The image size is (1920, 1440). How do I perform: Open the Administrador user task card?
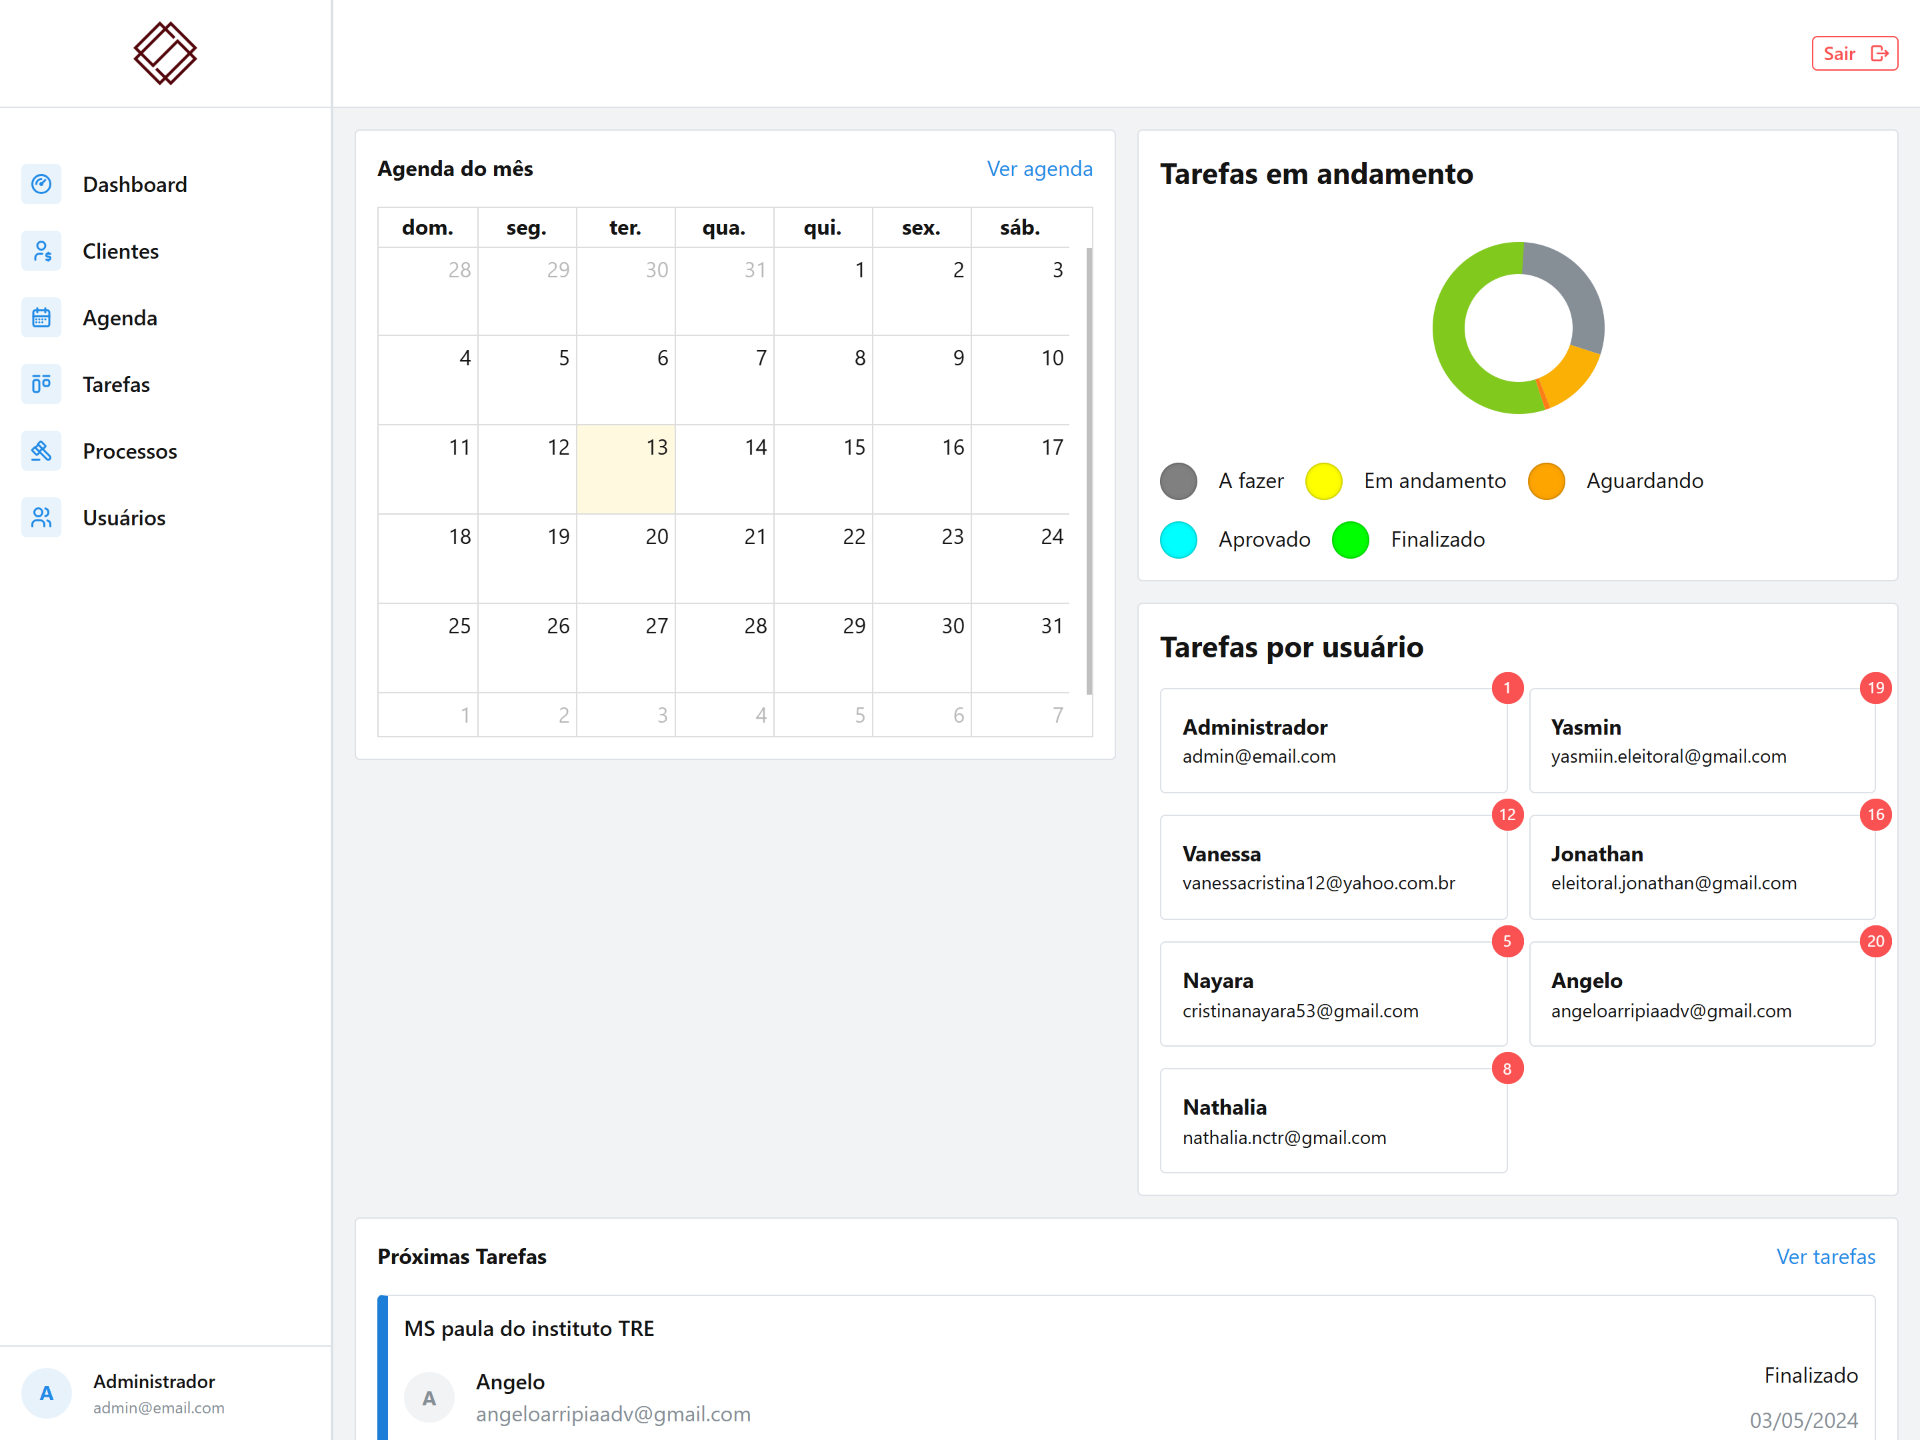click(1333, 741)
